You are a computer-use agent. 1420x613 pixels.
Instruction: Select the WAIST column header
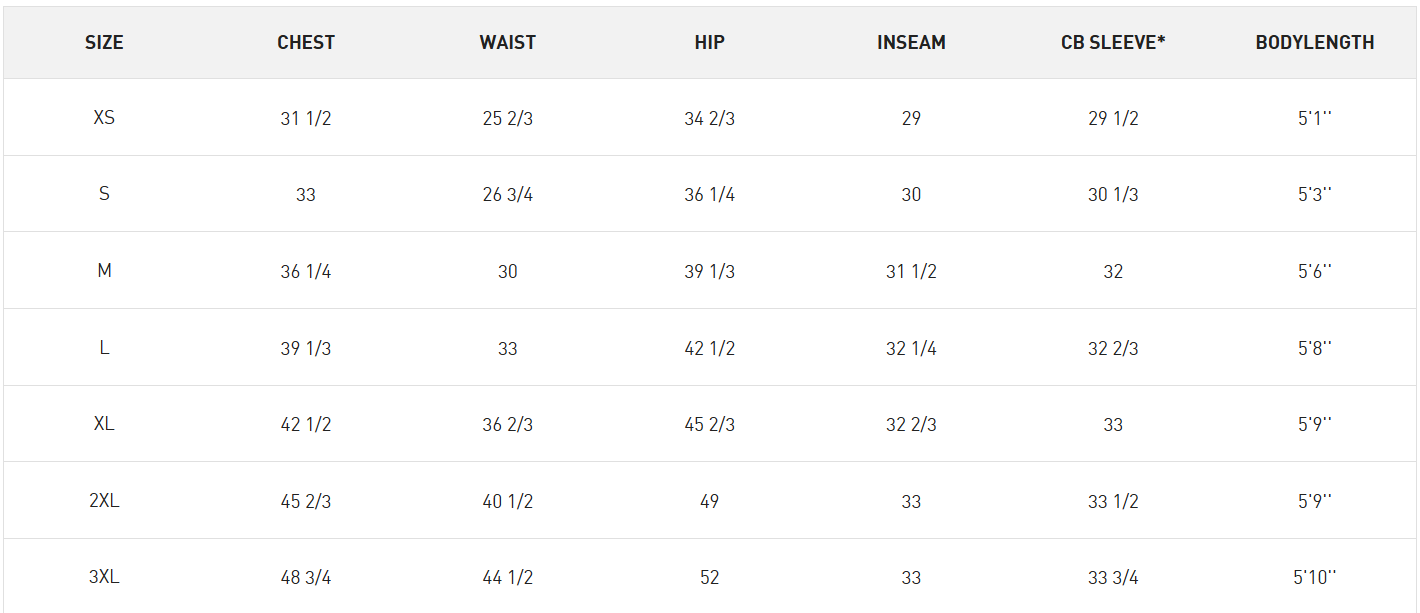508,43
